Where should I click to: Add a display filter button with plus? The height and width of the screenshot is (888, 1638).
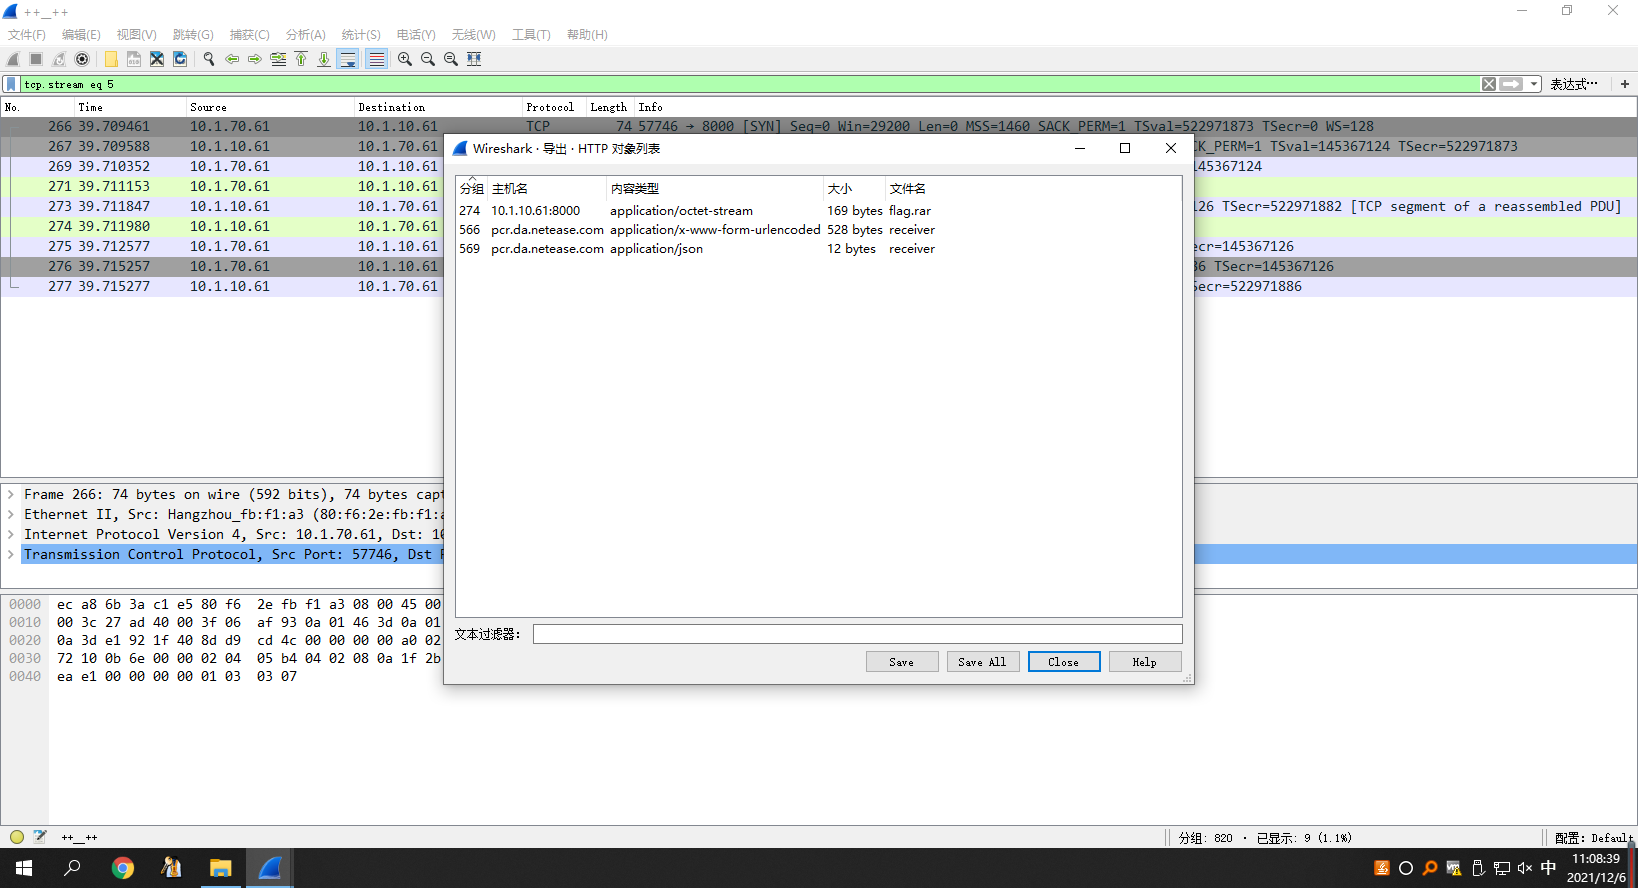click(1625, 84)
